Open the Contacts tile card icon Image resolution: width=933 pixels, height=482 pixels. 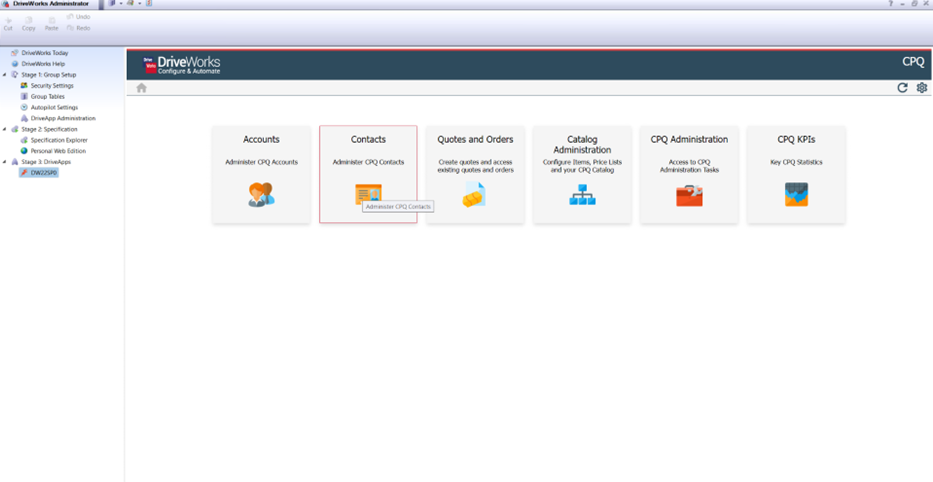click(368, 195)
